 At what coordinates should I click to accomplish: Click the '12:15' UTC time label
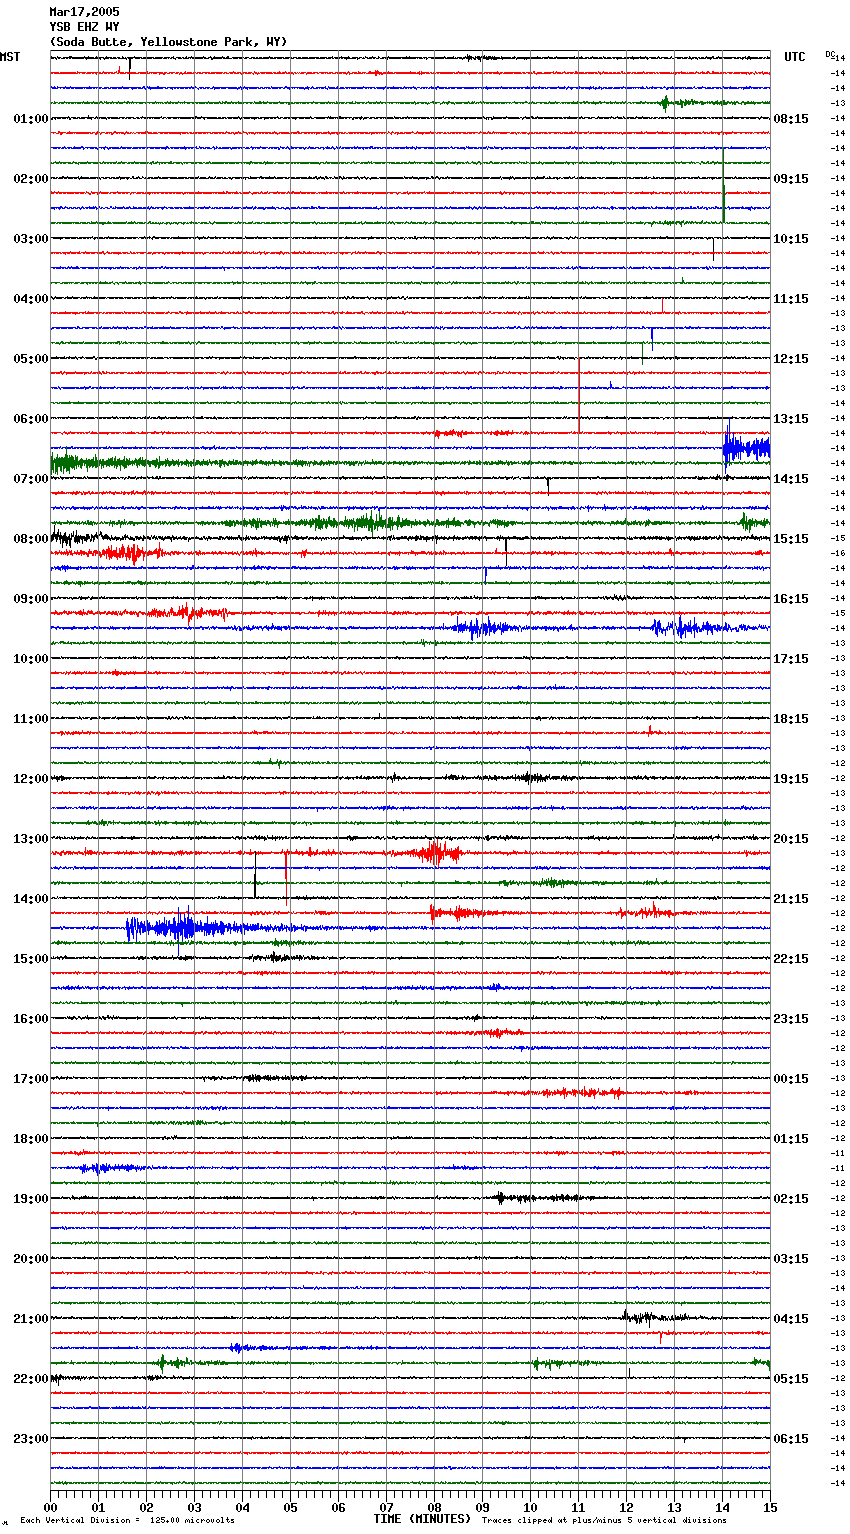[791, 359]
